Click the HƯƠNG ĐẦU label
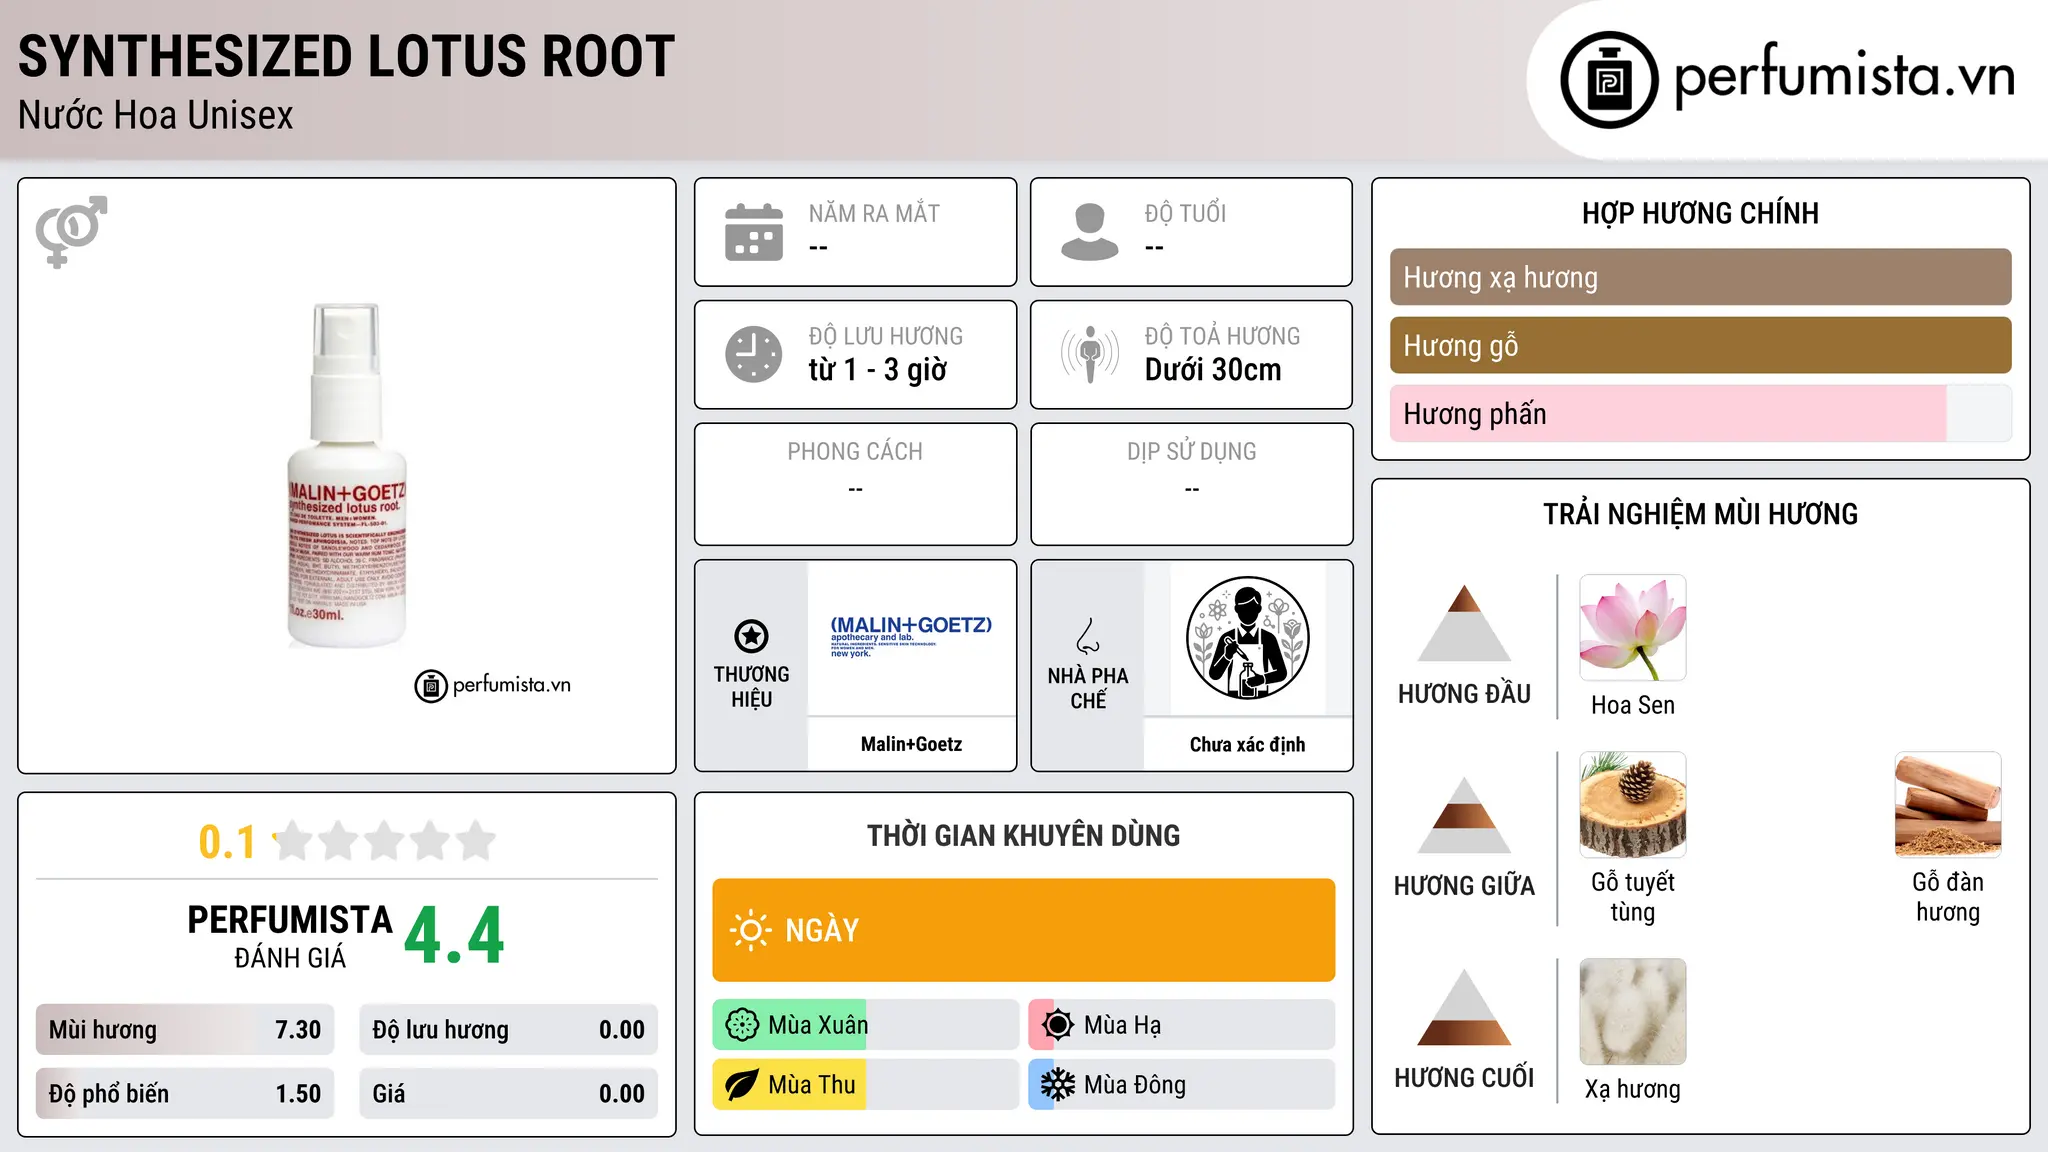 [1464, 694]
